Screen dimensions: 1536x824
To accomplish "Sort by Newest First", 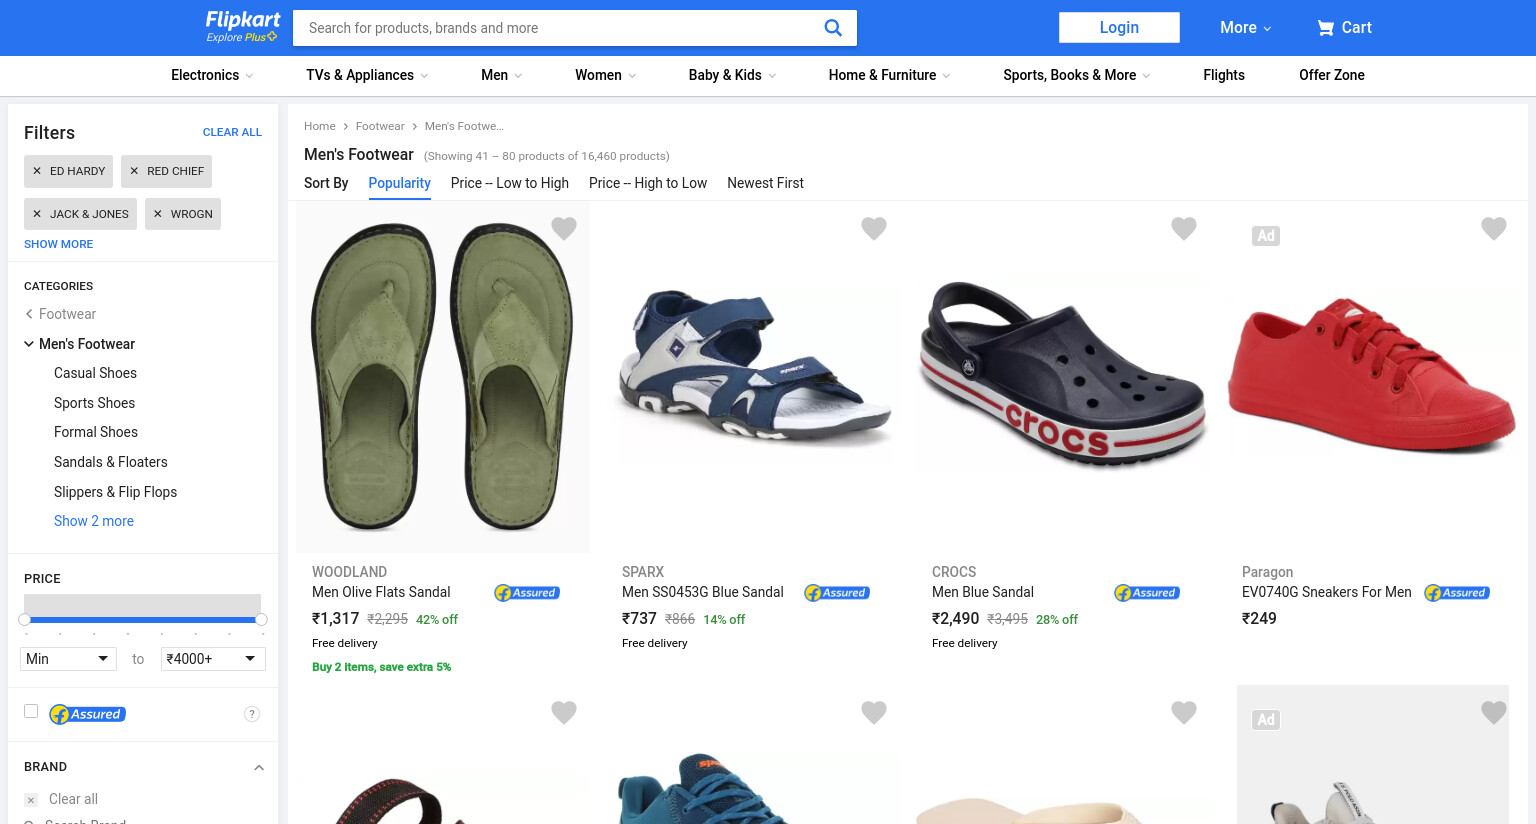I will [765, 183].
